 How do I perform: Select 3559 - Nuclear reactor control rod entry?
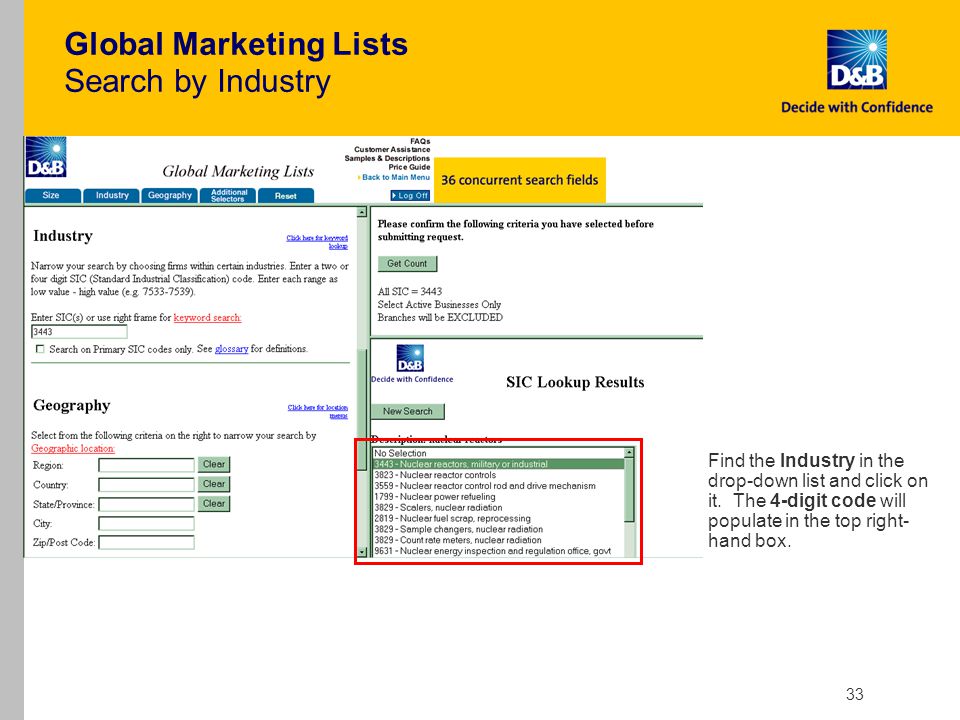pos(498,486)
